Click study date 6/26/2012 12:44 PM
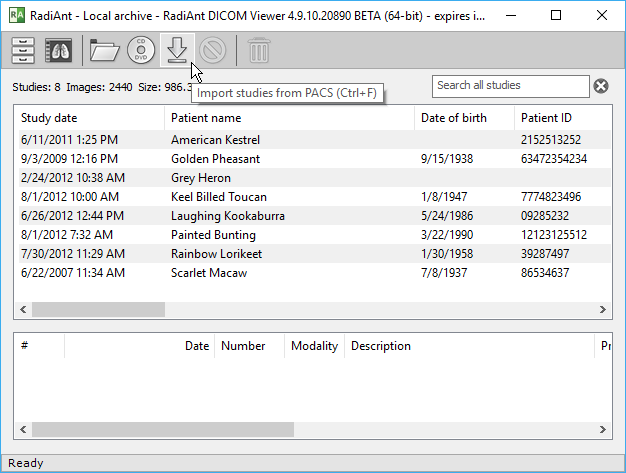Screen dimensions: 626x473 (72, 216)
